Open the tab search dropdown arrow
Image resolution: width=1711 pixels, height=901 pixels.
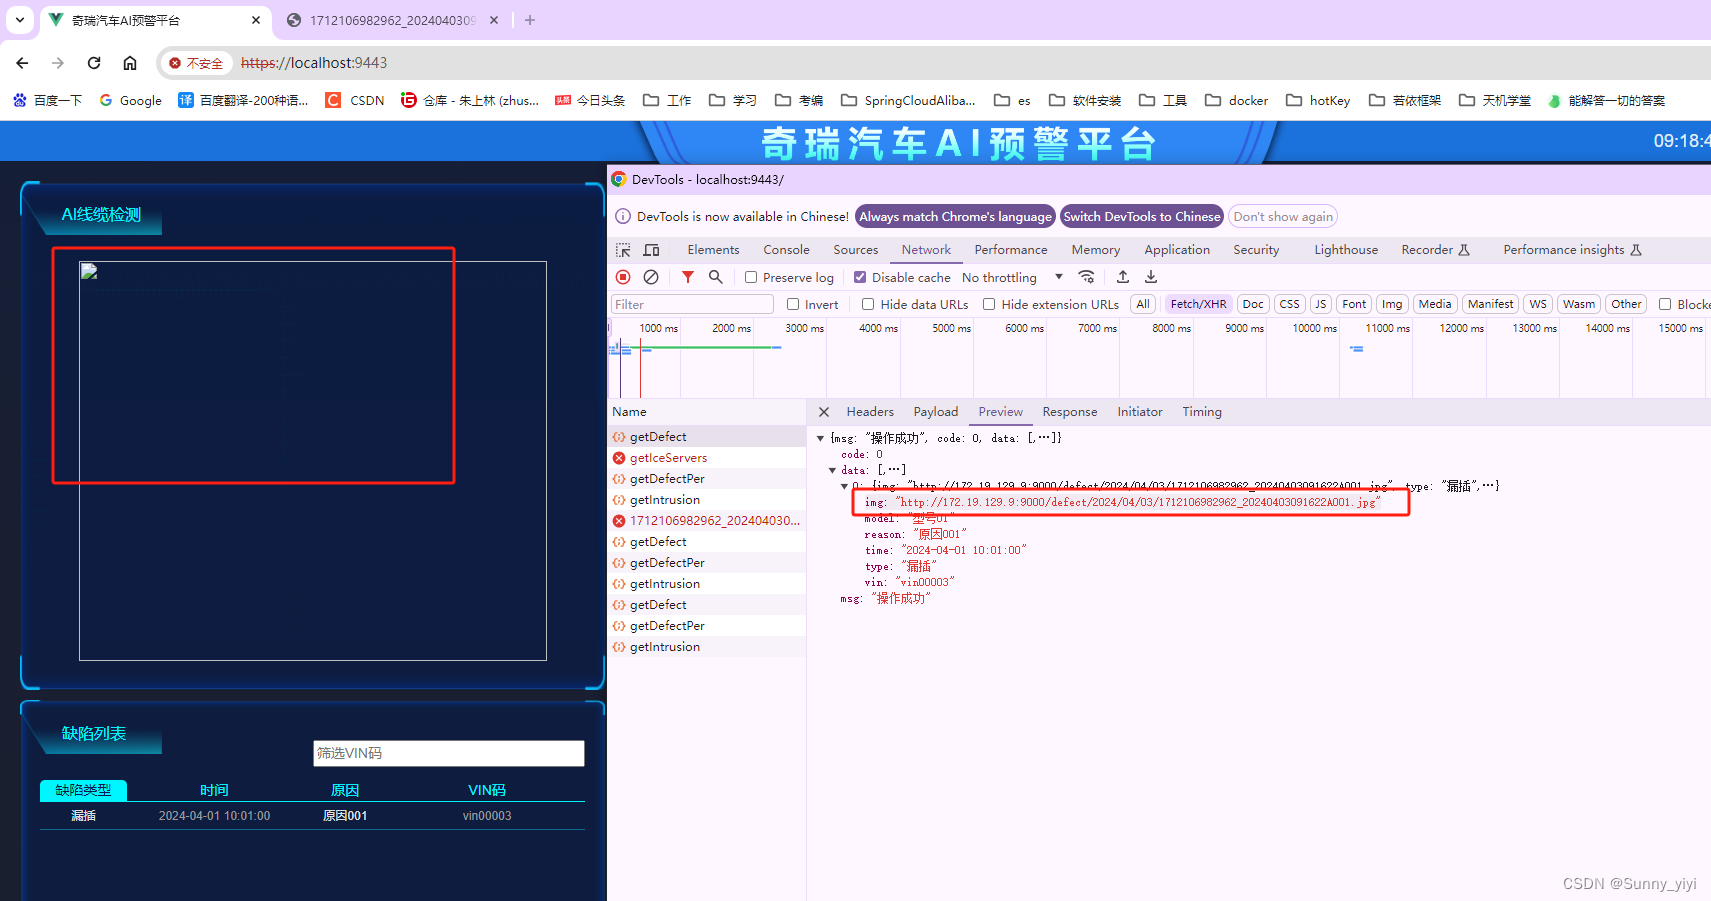[x=20, y=20]
